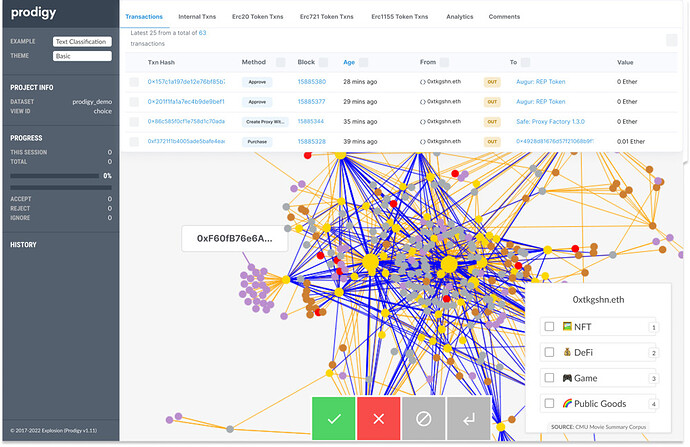This screenshot has width=690, height=447.
Task: Click the green accept checkmark button
Action: click(334, 418)
